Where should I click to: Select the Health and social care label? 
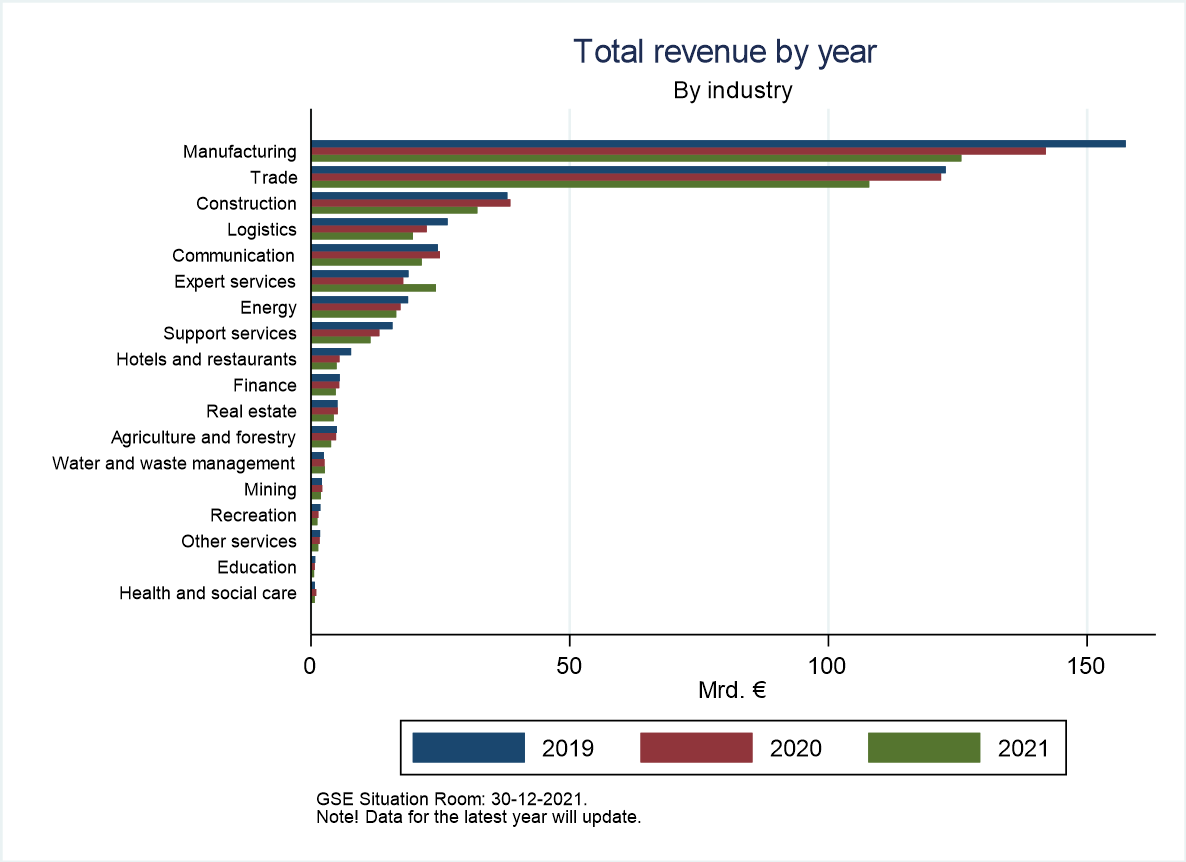(207, 593)
